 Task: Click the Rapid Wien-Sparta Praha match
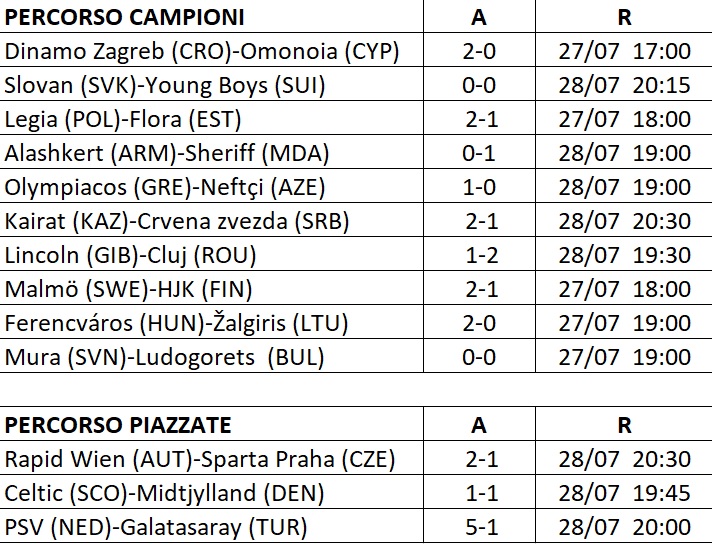(199, 459)
